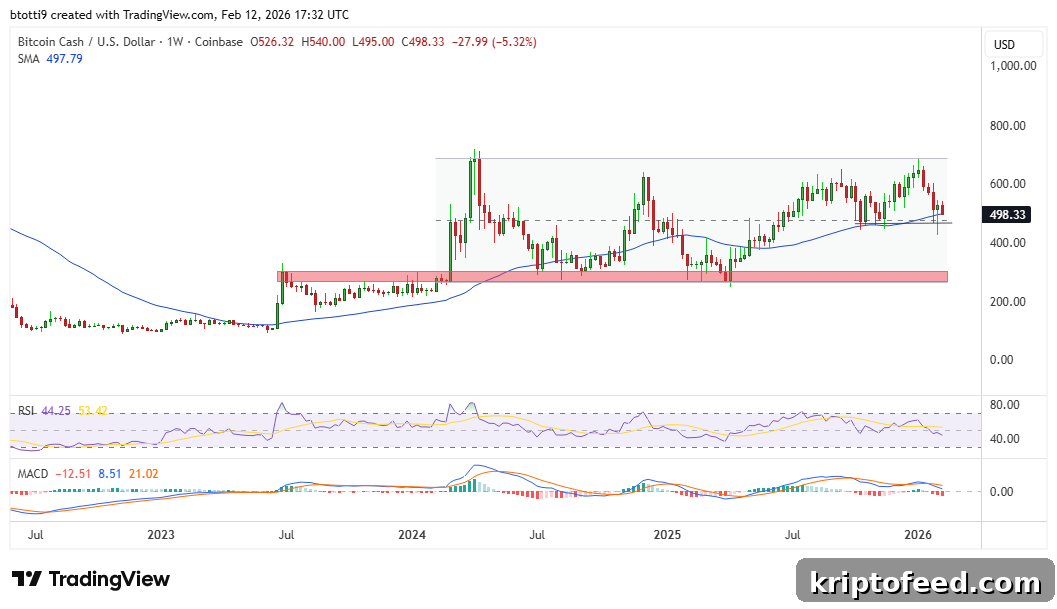Click the MACD signal value 21.02

click(143, 474)
